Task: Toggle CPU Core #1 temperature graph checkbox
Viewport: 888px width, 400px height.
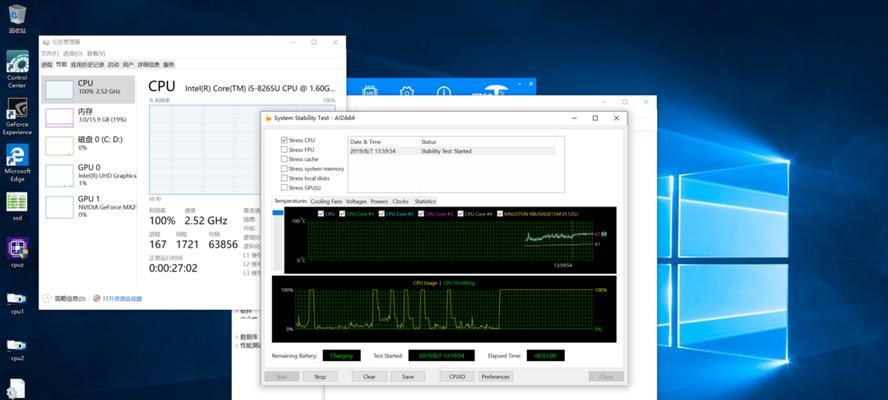Action: [343, 213]
